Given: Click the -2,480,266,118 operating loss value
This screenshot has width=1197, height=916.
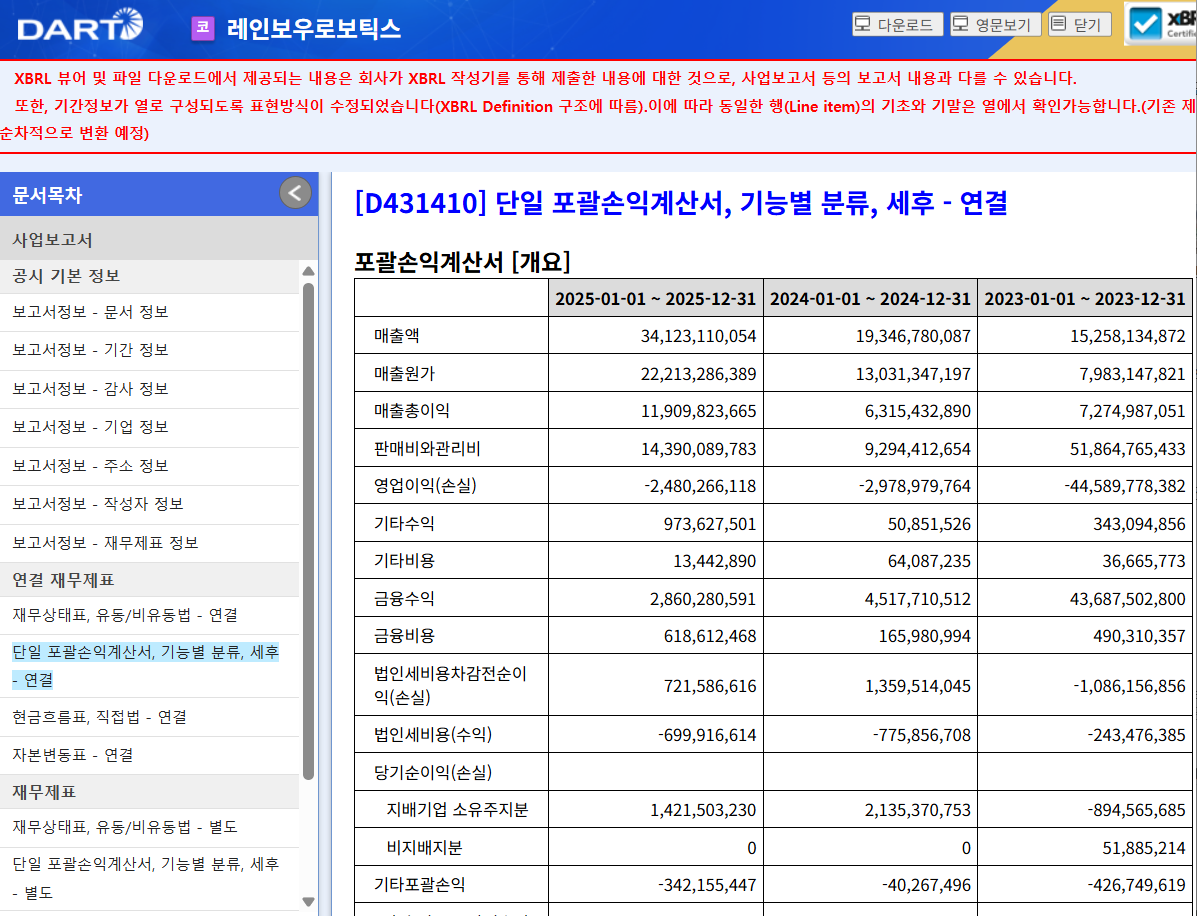Looking at the screenshot, I should coord(700,486).
